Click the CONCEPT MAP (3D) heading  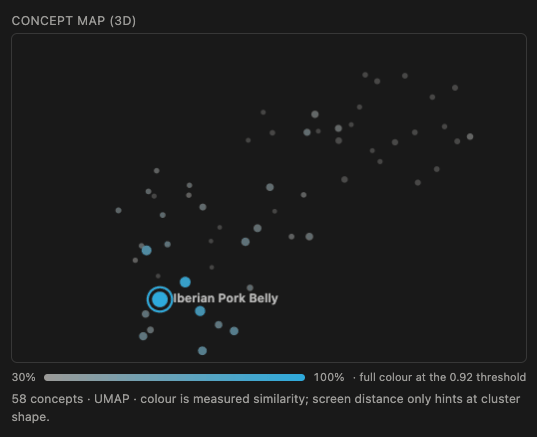(x=74, y=21)
